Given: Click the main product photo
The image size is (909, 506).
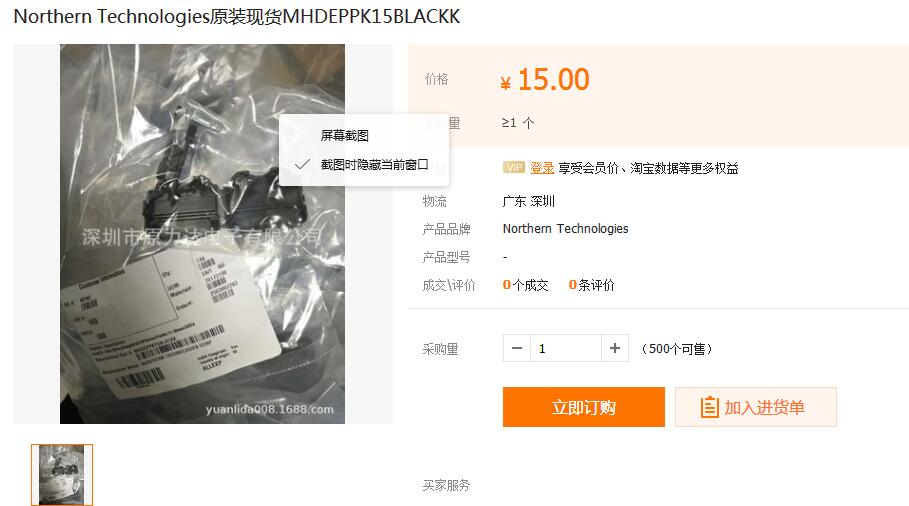Looking at the screenshot, I should (x=202, y=234).
